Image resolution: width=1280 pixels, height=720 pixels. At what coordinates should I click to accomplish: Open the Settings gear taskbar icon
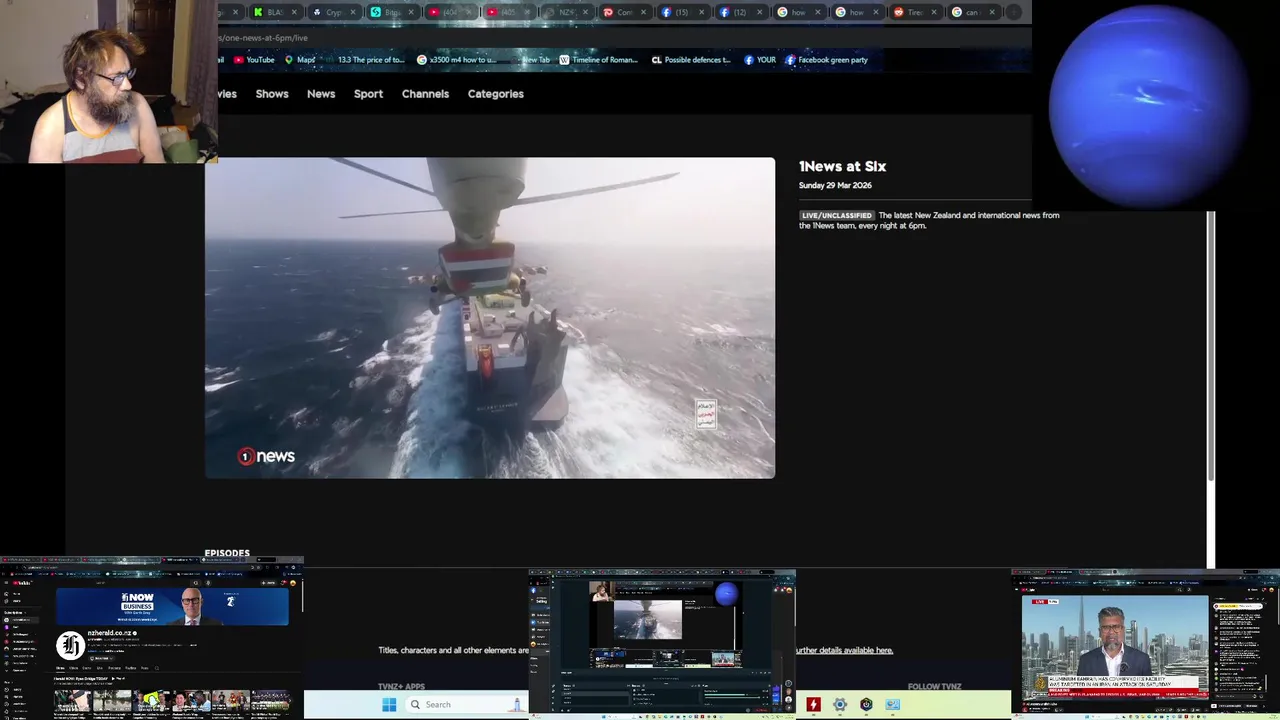(x=840, y=705)
